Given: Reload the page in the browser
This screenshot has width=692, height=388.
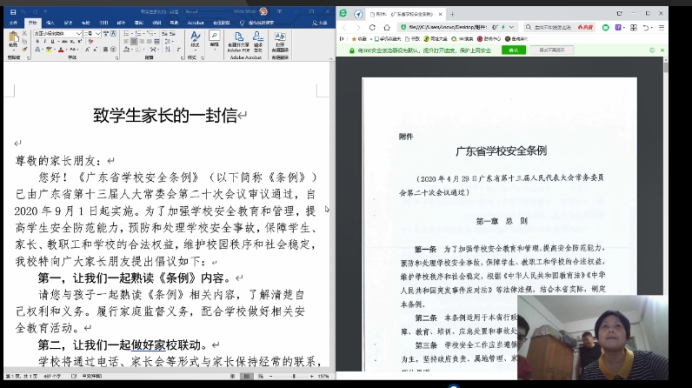Looking at the screenshot, I should click(x=372, y=27).
